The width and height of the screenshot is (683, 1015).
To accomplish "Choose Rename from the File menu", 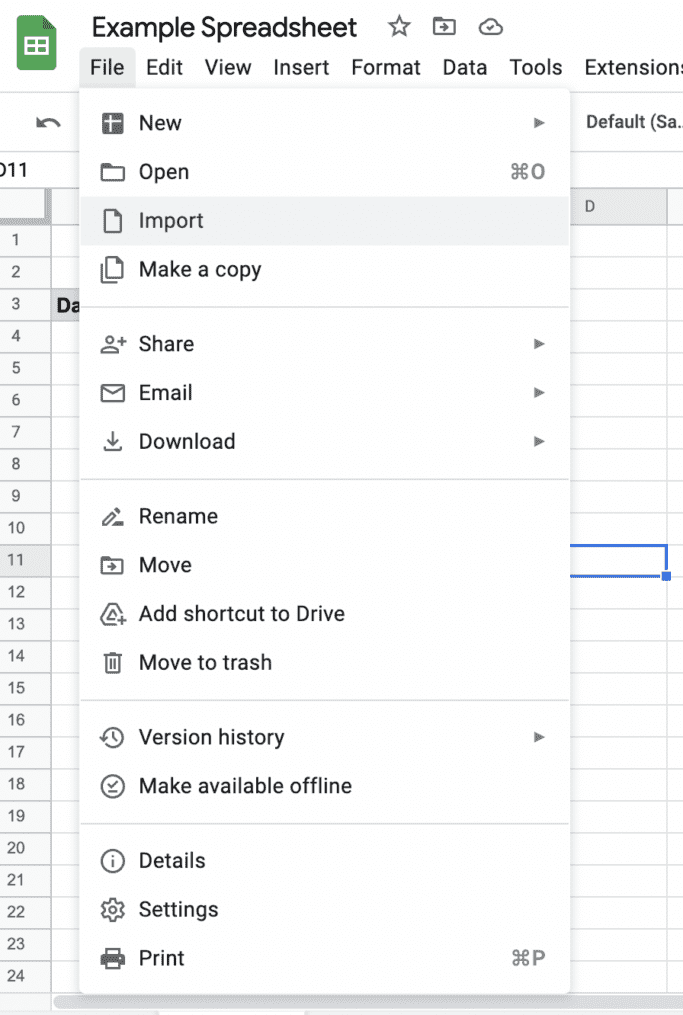I will coord(177,516).
